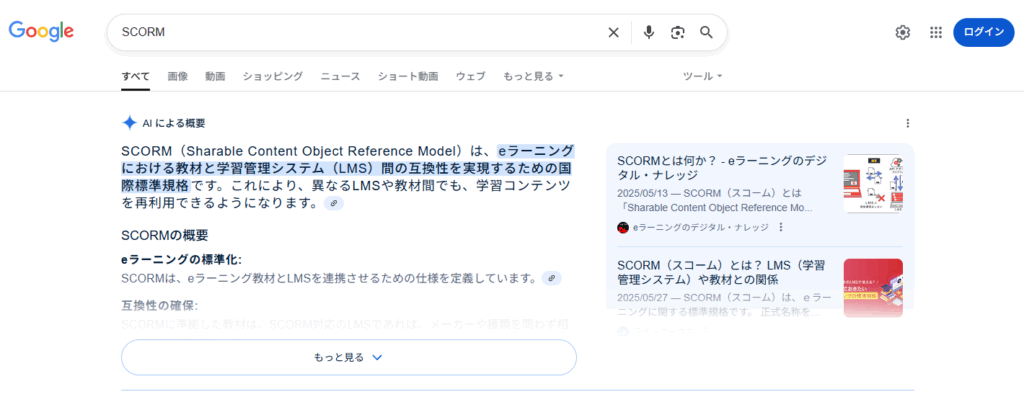This screenshot has width=1024, height=397.
Task: Clear the search box with X icon
Action: click(613, 33)
